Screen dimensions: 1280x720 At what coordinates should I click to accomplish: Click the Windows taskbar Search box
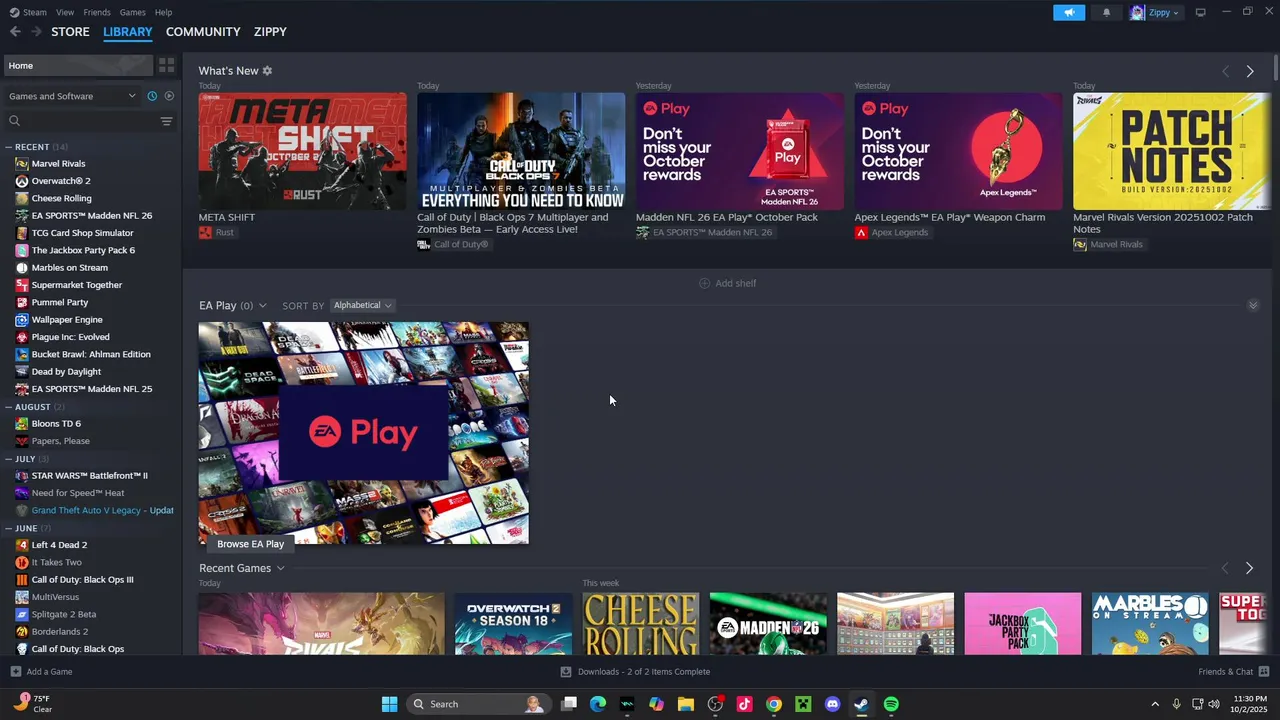(x=478, y=704)
